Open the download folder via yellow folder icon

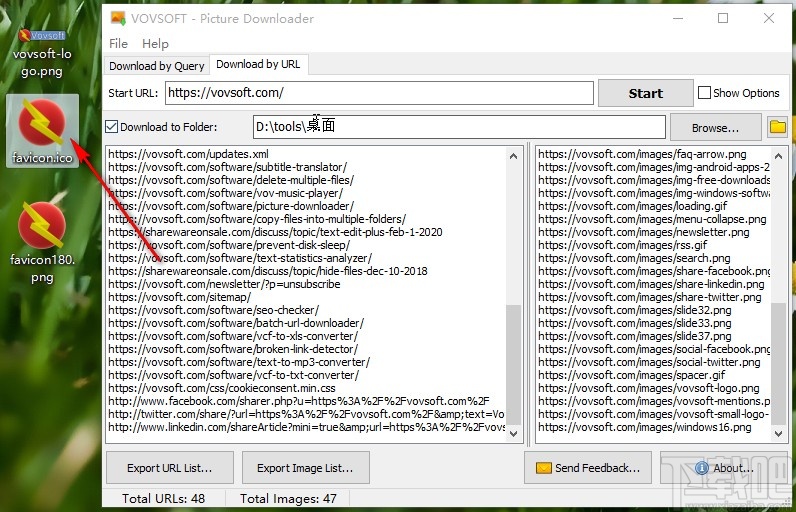778,126
